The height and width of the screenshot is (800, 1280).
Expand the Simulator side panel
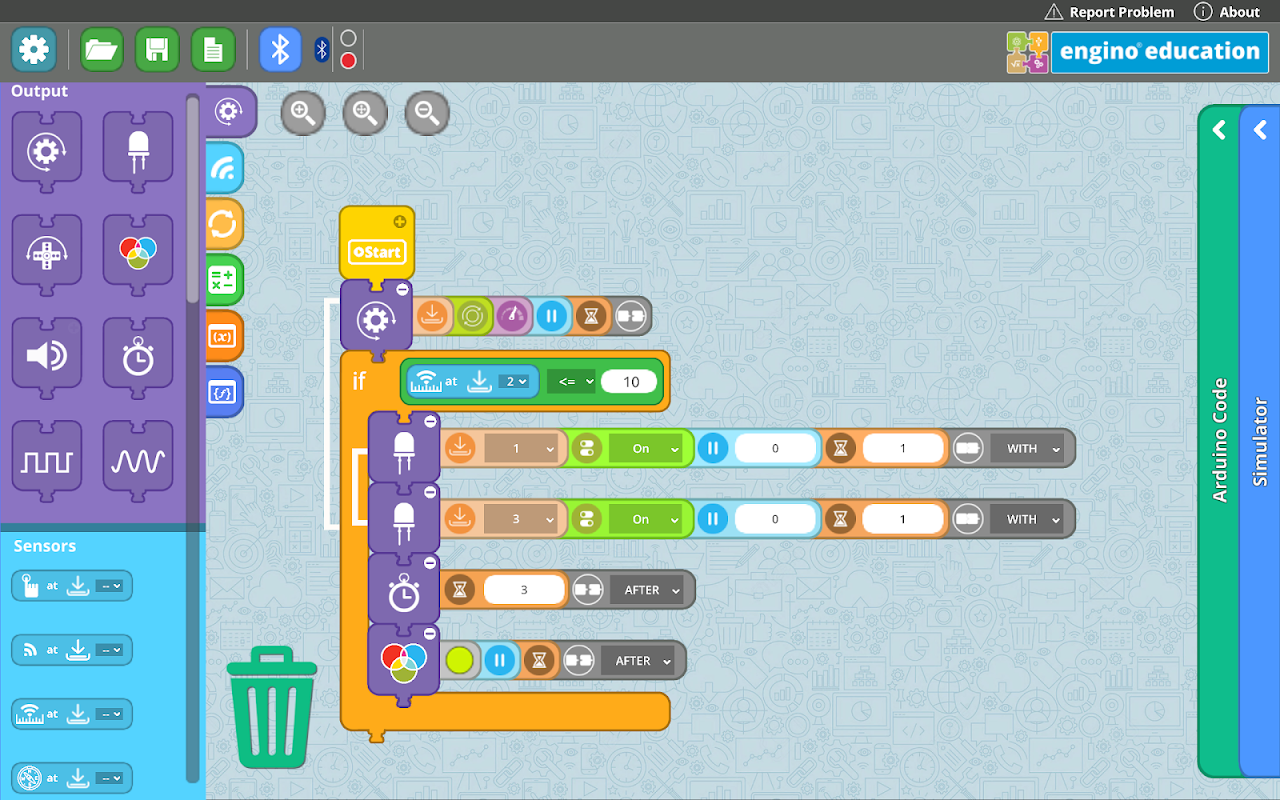pyautogui.click(x=1260, y=441)
